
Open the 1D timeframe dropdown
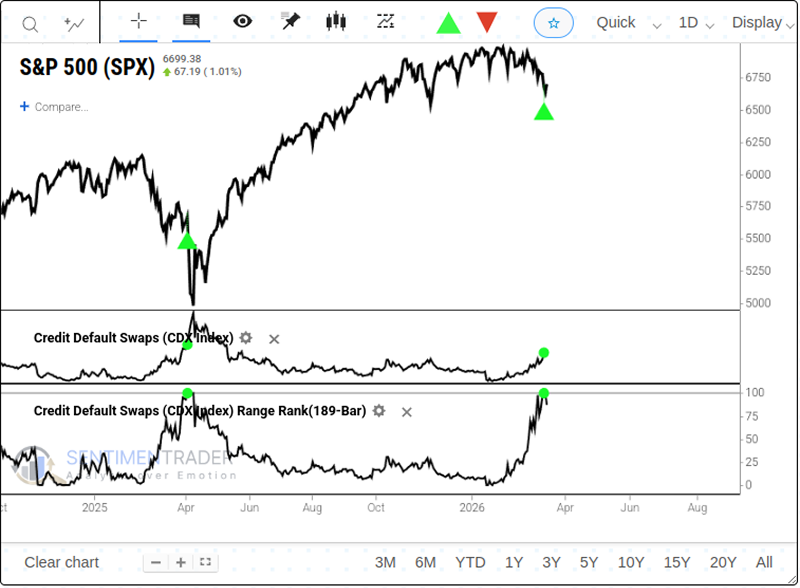tap(690, 22)
